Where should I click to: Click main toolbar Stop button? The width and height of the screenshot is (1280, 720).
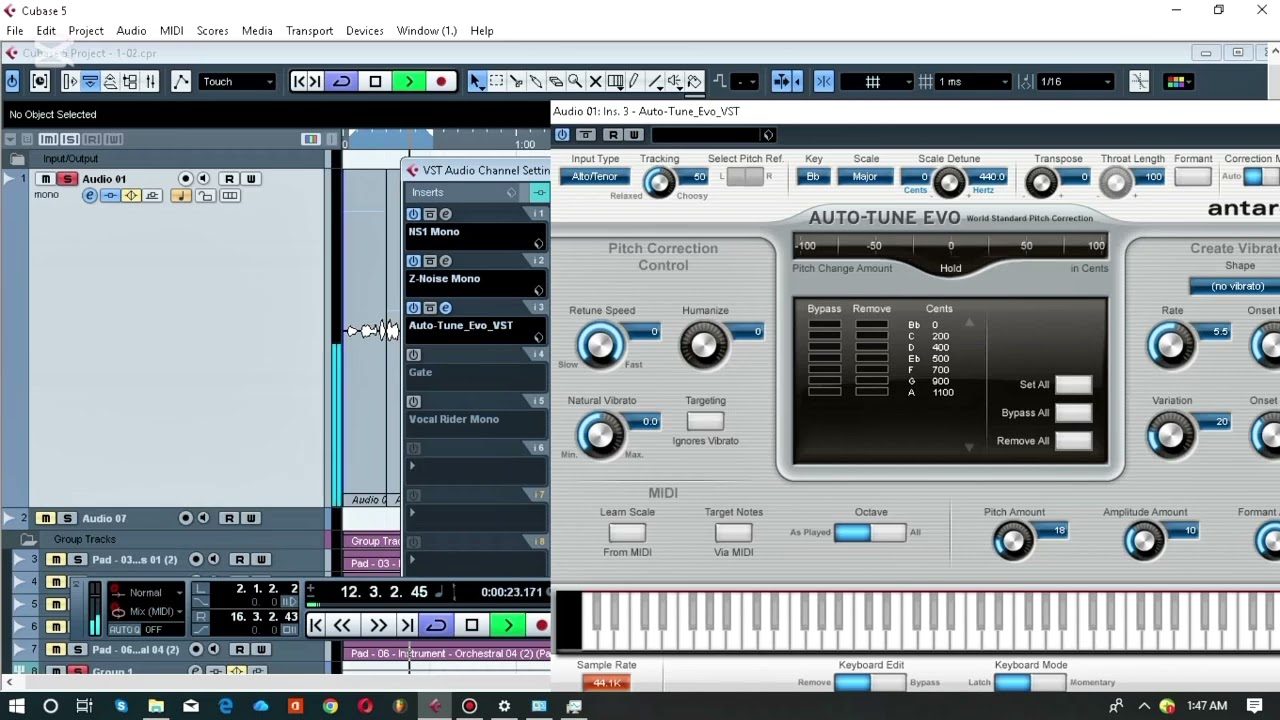[375, 82]
